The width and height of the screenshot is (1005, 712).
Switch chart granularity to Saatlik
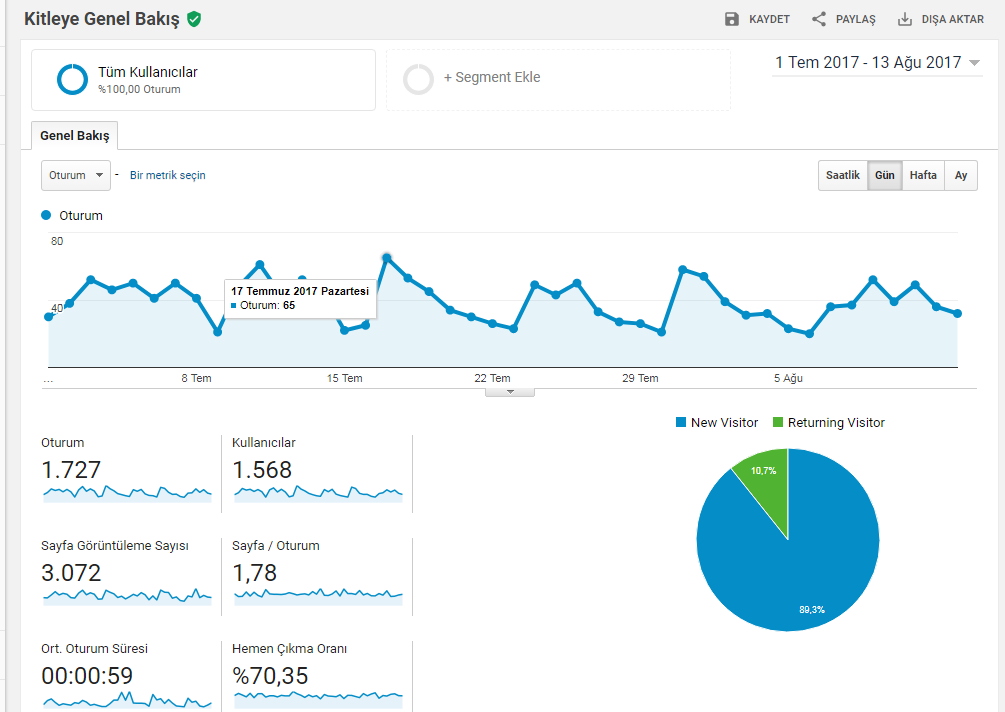[842, 175]
